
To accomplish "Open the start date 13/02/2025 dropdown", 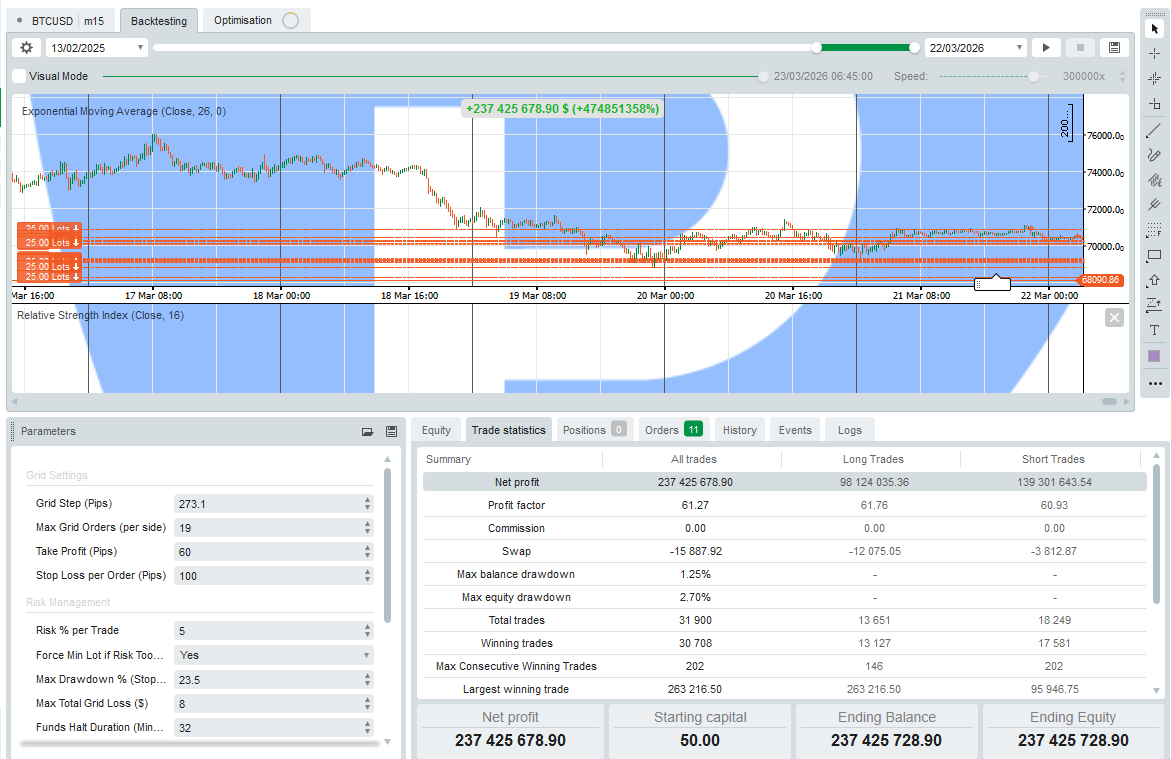I will [x=140, y=48].
